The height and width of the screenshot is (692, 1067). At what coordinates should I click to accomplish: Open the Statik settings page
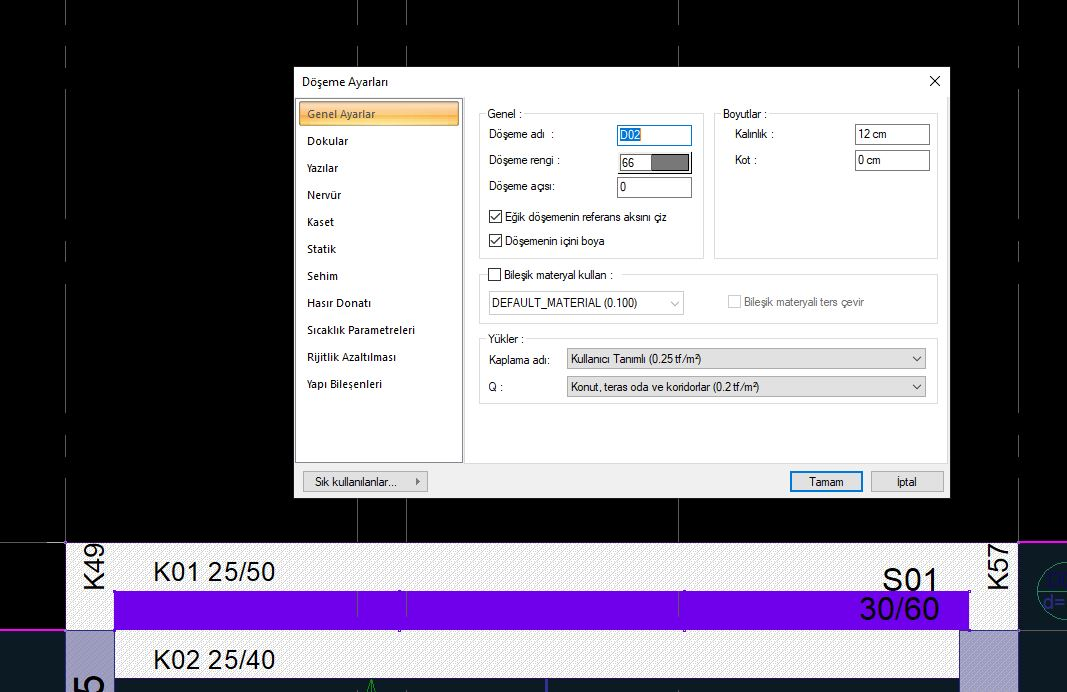[x=321, y=249]
